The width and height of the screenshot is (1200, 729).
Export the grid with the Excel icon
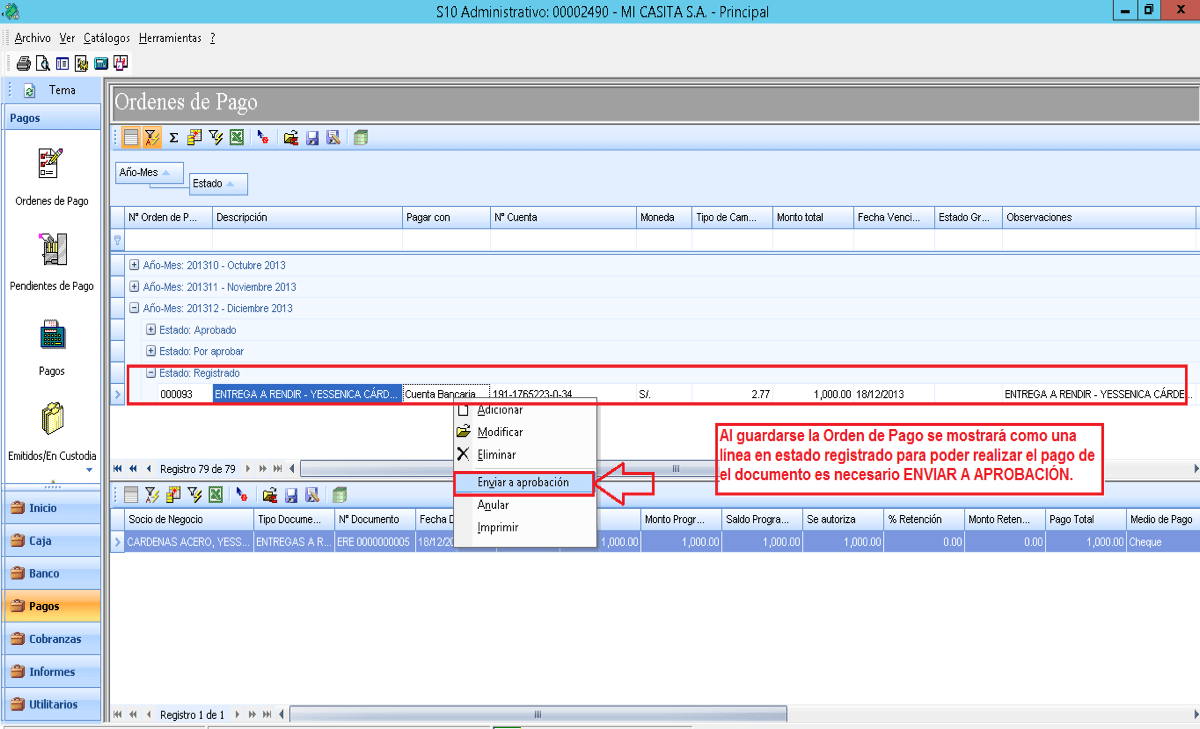click(x=236, y=138)
